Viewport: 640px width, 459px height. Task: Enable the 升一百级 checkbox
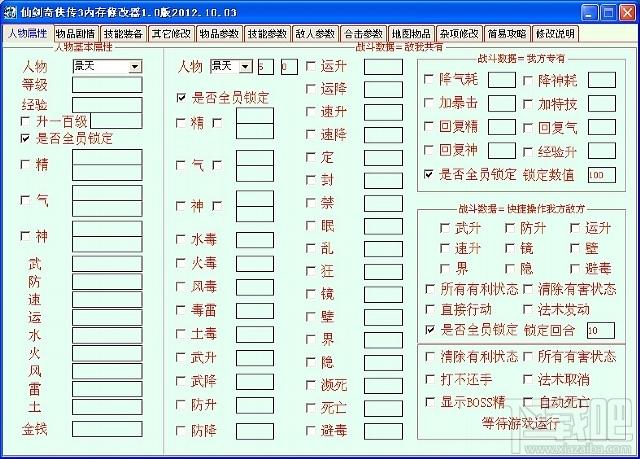click(x=25, y=121)
